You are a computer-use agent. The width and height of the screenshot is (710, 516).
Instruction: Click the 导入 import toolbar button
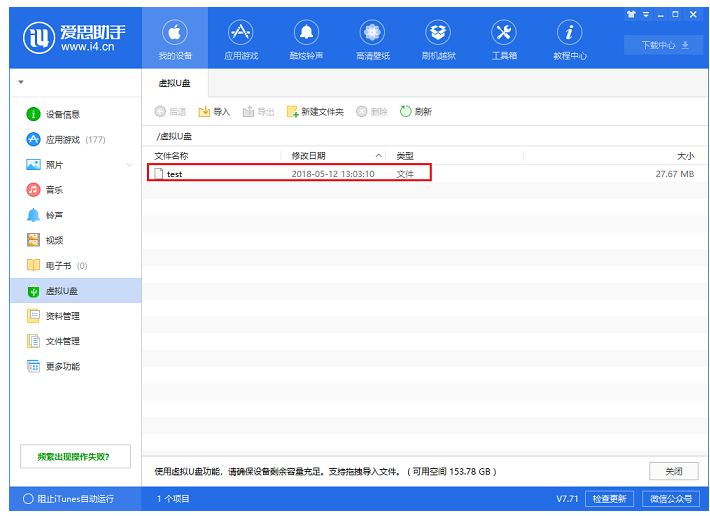click(x=214, y=111)
